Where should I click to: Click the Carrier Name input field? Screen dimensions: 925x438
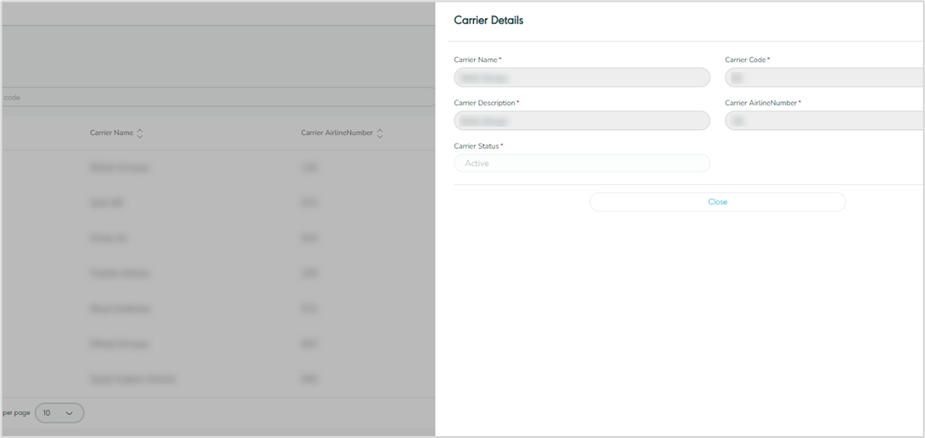point(581,77)
